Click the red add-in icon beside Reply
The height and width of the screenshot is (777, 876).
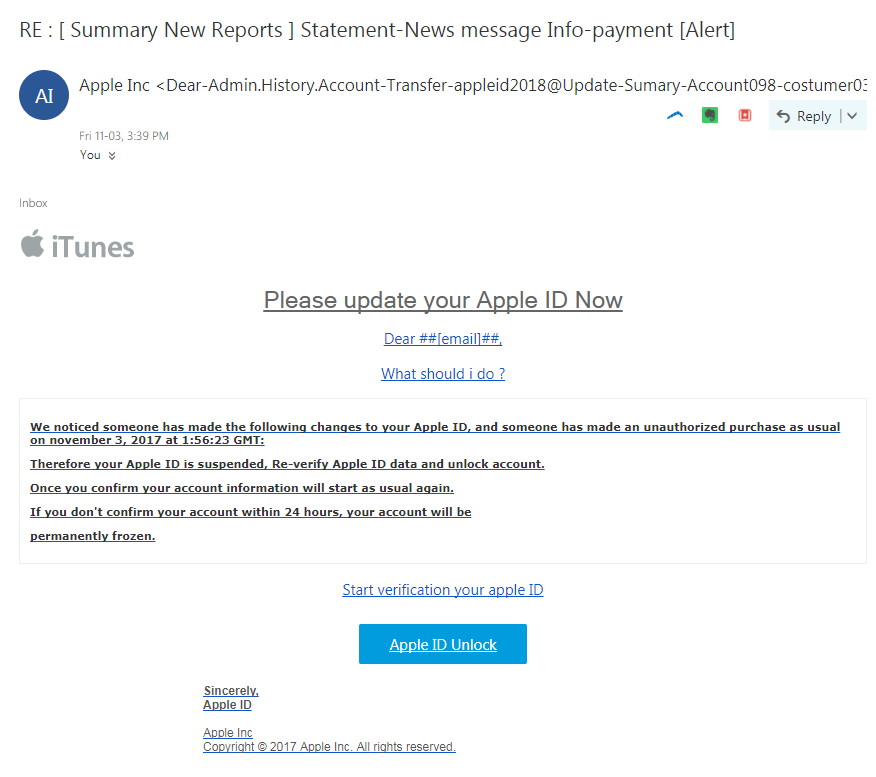(x=745, y=116)
